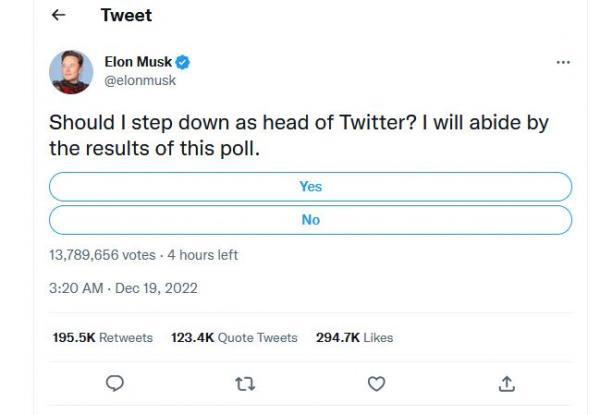Click the Dec 19, 2022 date
The width and height of the screenshot is (600, 415).
point(156,288)
